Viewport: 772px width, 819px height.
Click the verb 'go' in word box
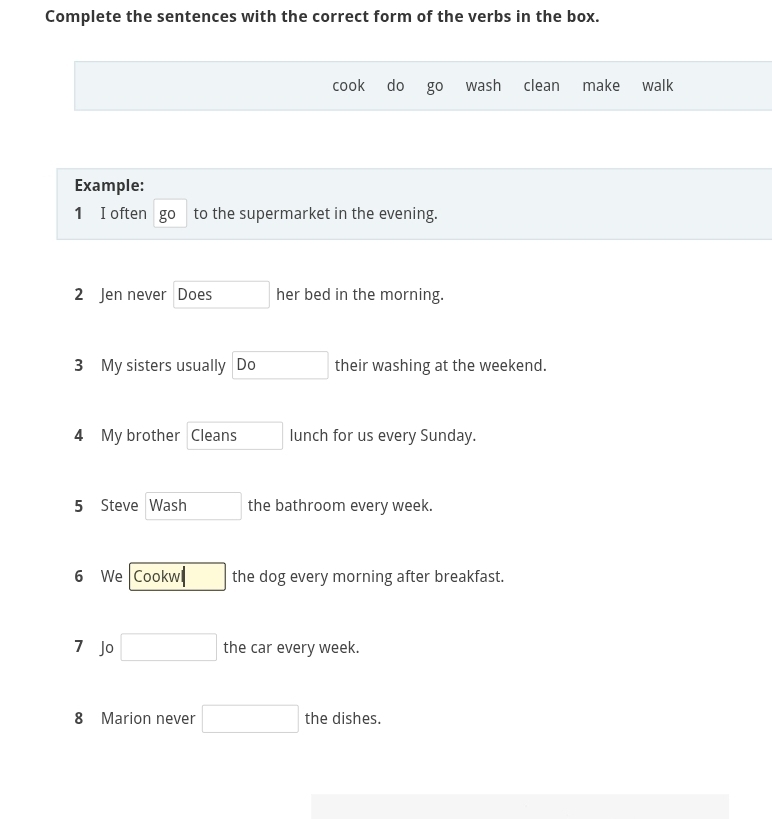[x=435, y=86]
